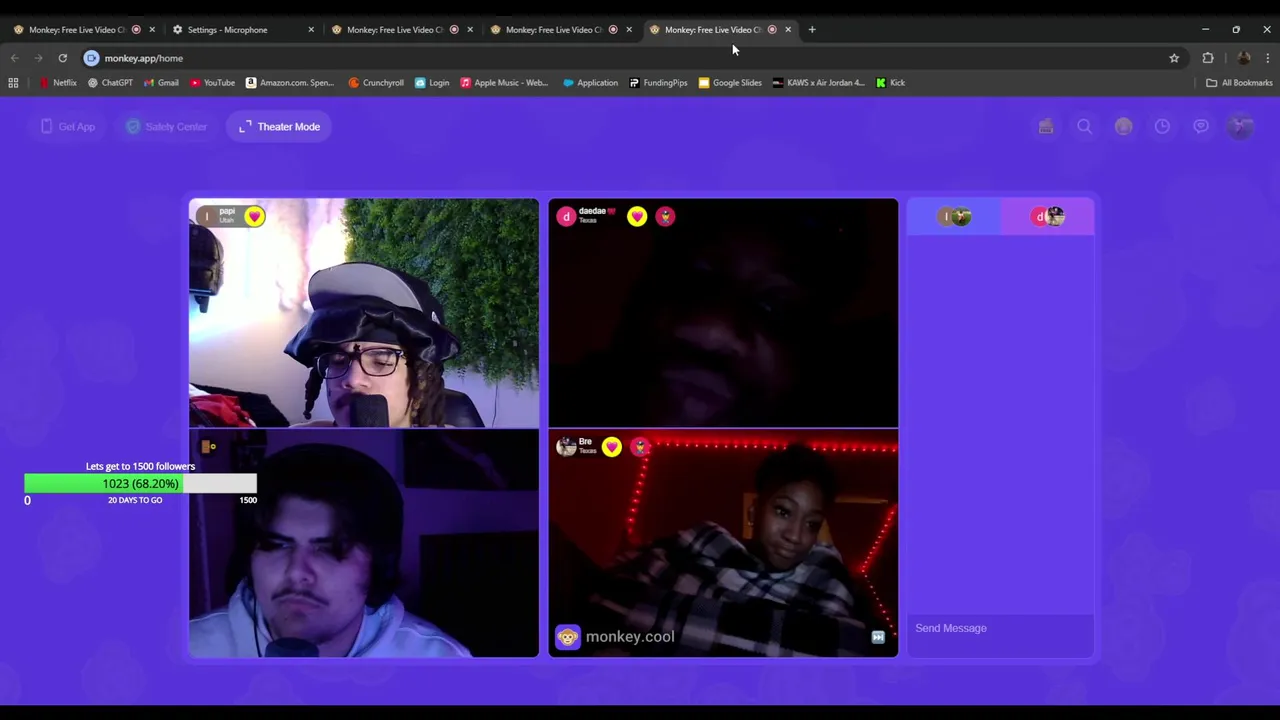Open the ChatGPT bookmark
The image size is (1280, 720).
tap(110, 83)
